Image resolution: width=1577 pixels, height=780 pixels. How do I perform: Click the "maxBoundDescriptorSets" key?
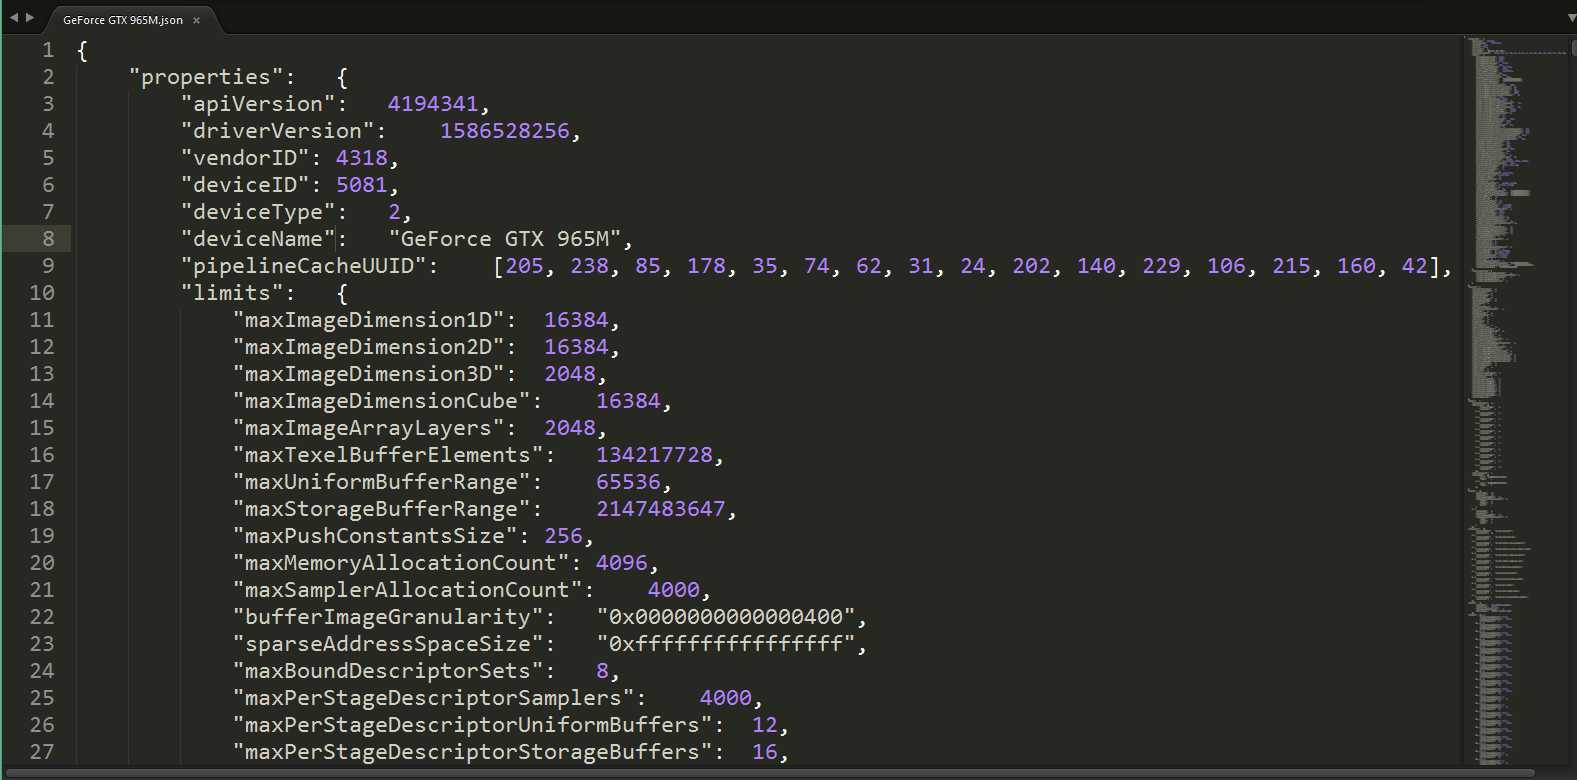[388, 671]
